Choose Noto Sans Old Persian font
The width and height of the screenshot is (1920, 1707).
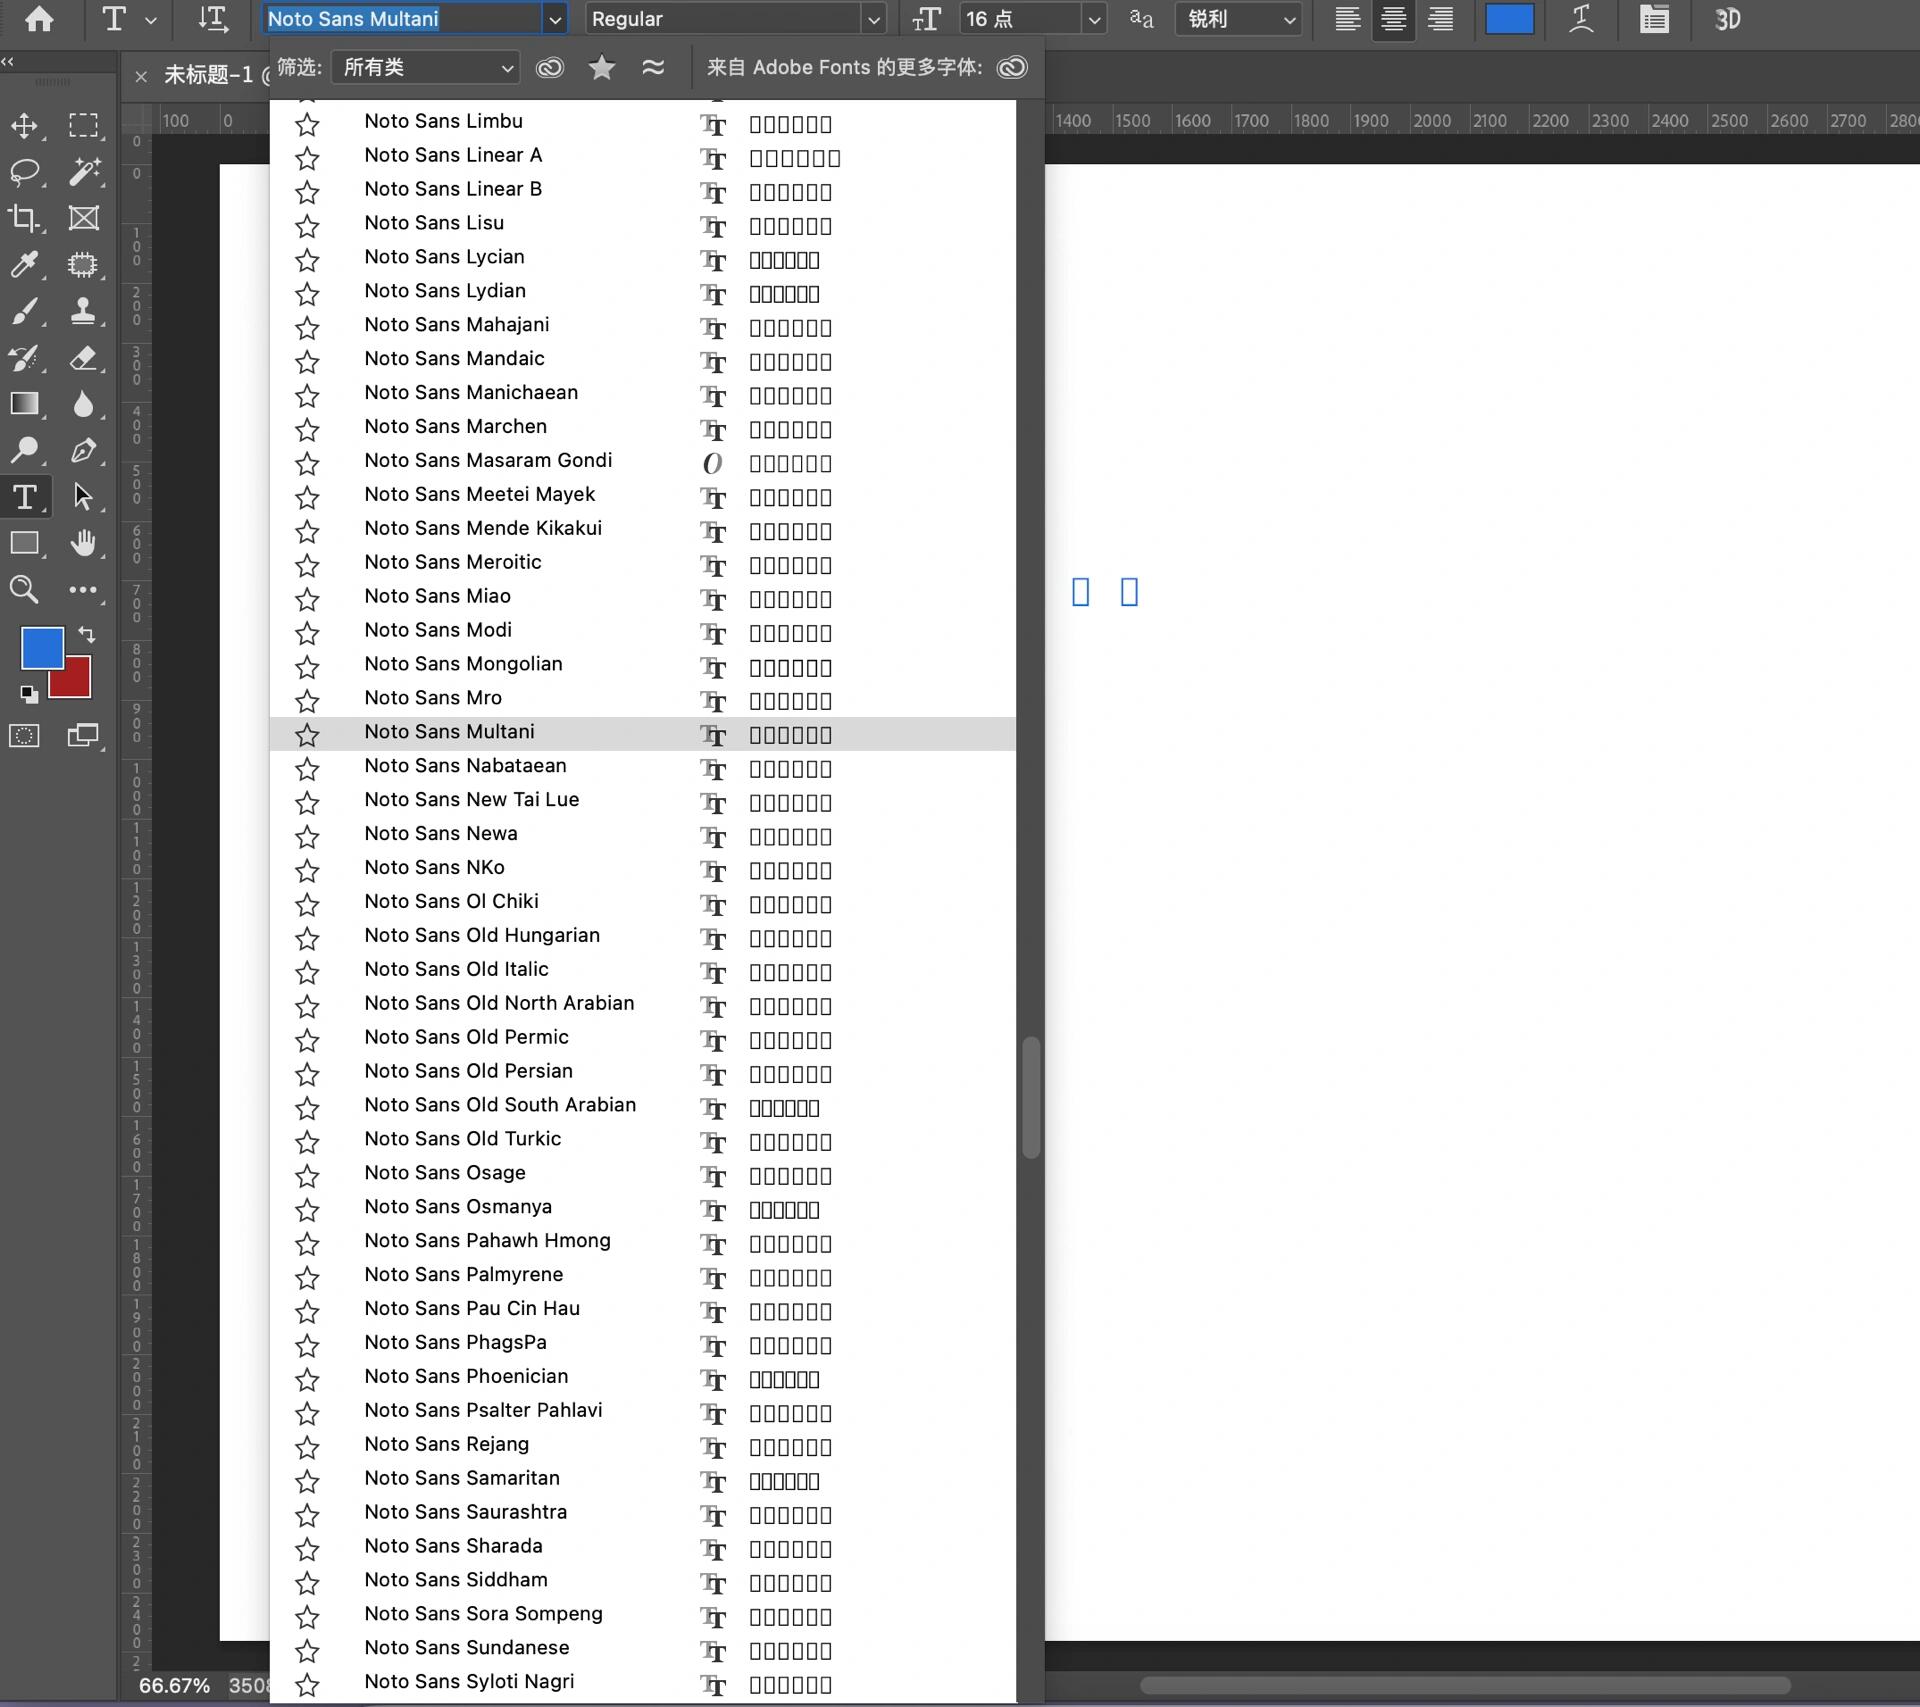pyautogui.click(x=642, y=1073)
